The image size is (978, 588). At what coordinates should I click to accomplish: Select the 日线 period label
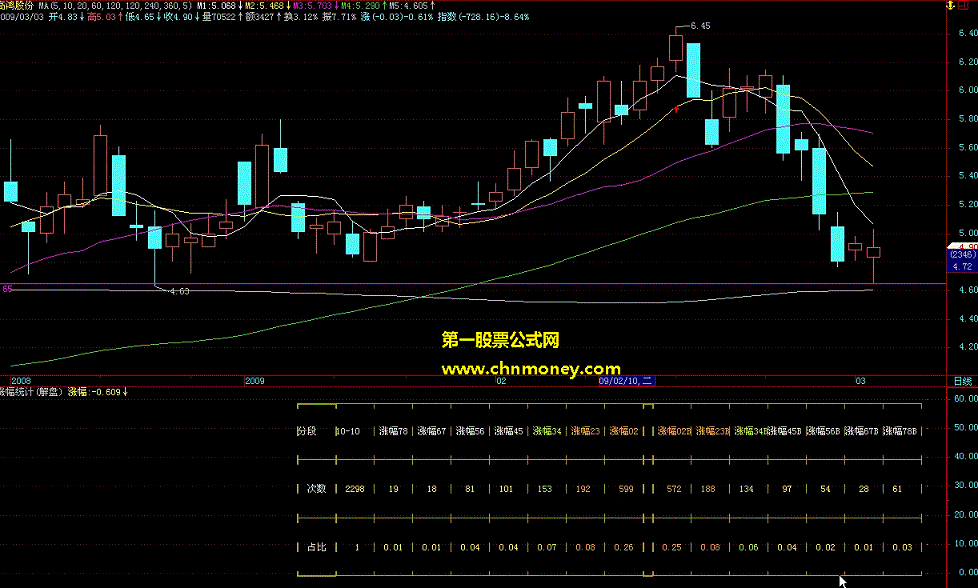coord(962,381)
